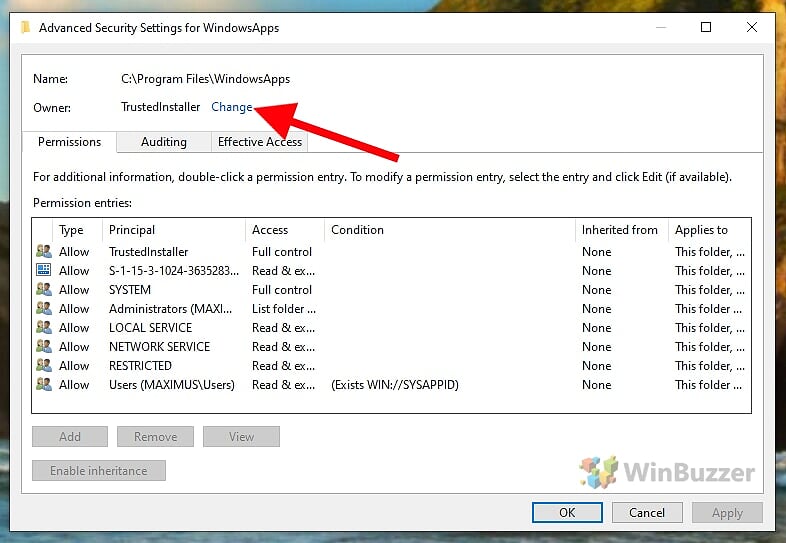
Task: Select the NETWORK SERVICE principal entry
Action: 159,347
